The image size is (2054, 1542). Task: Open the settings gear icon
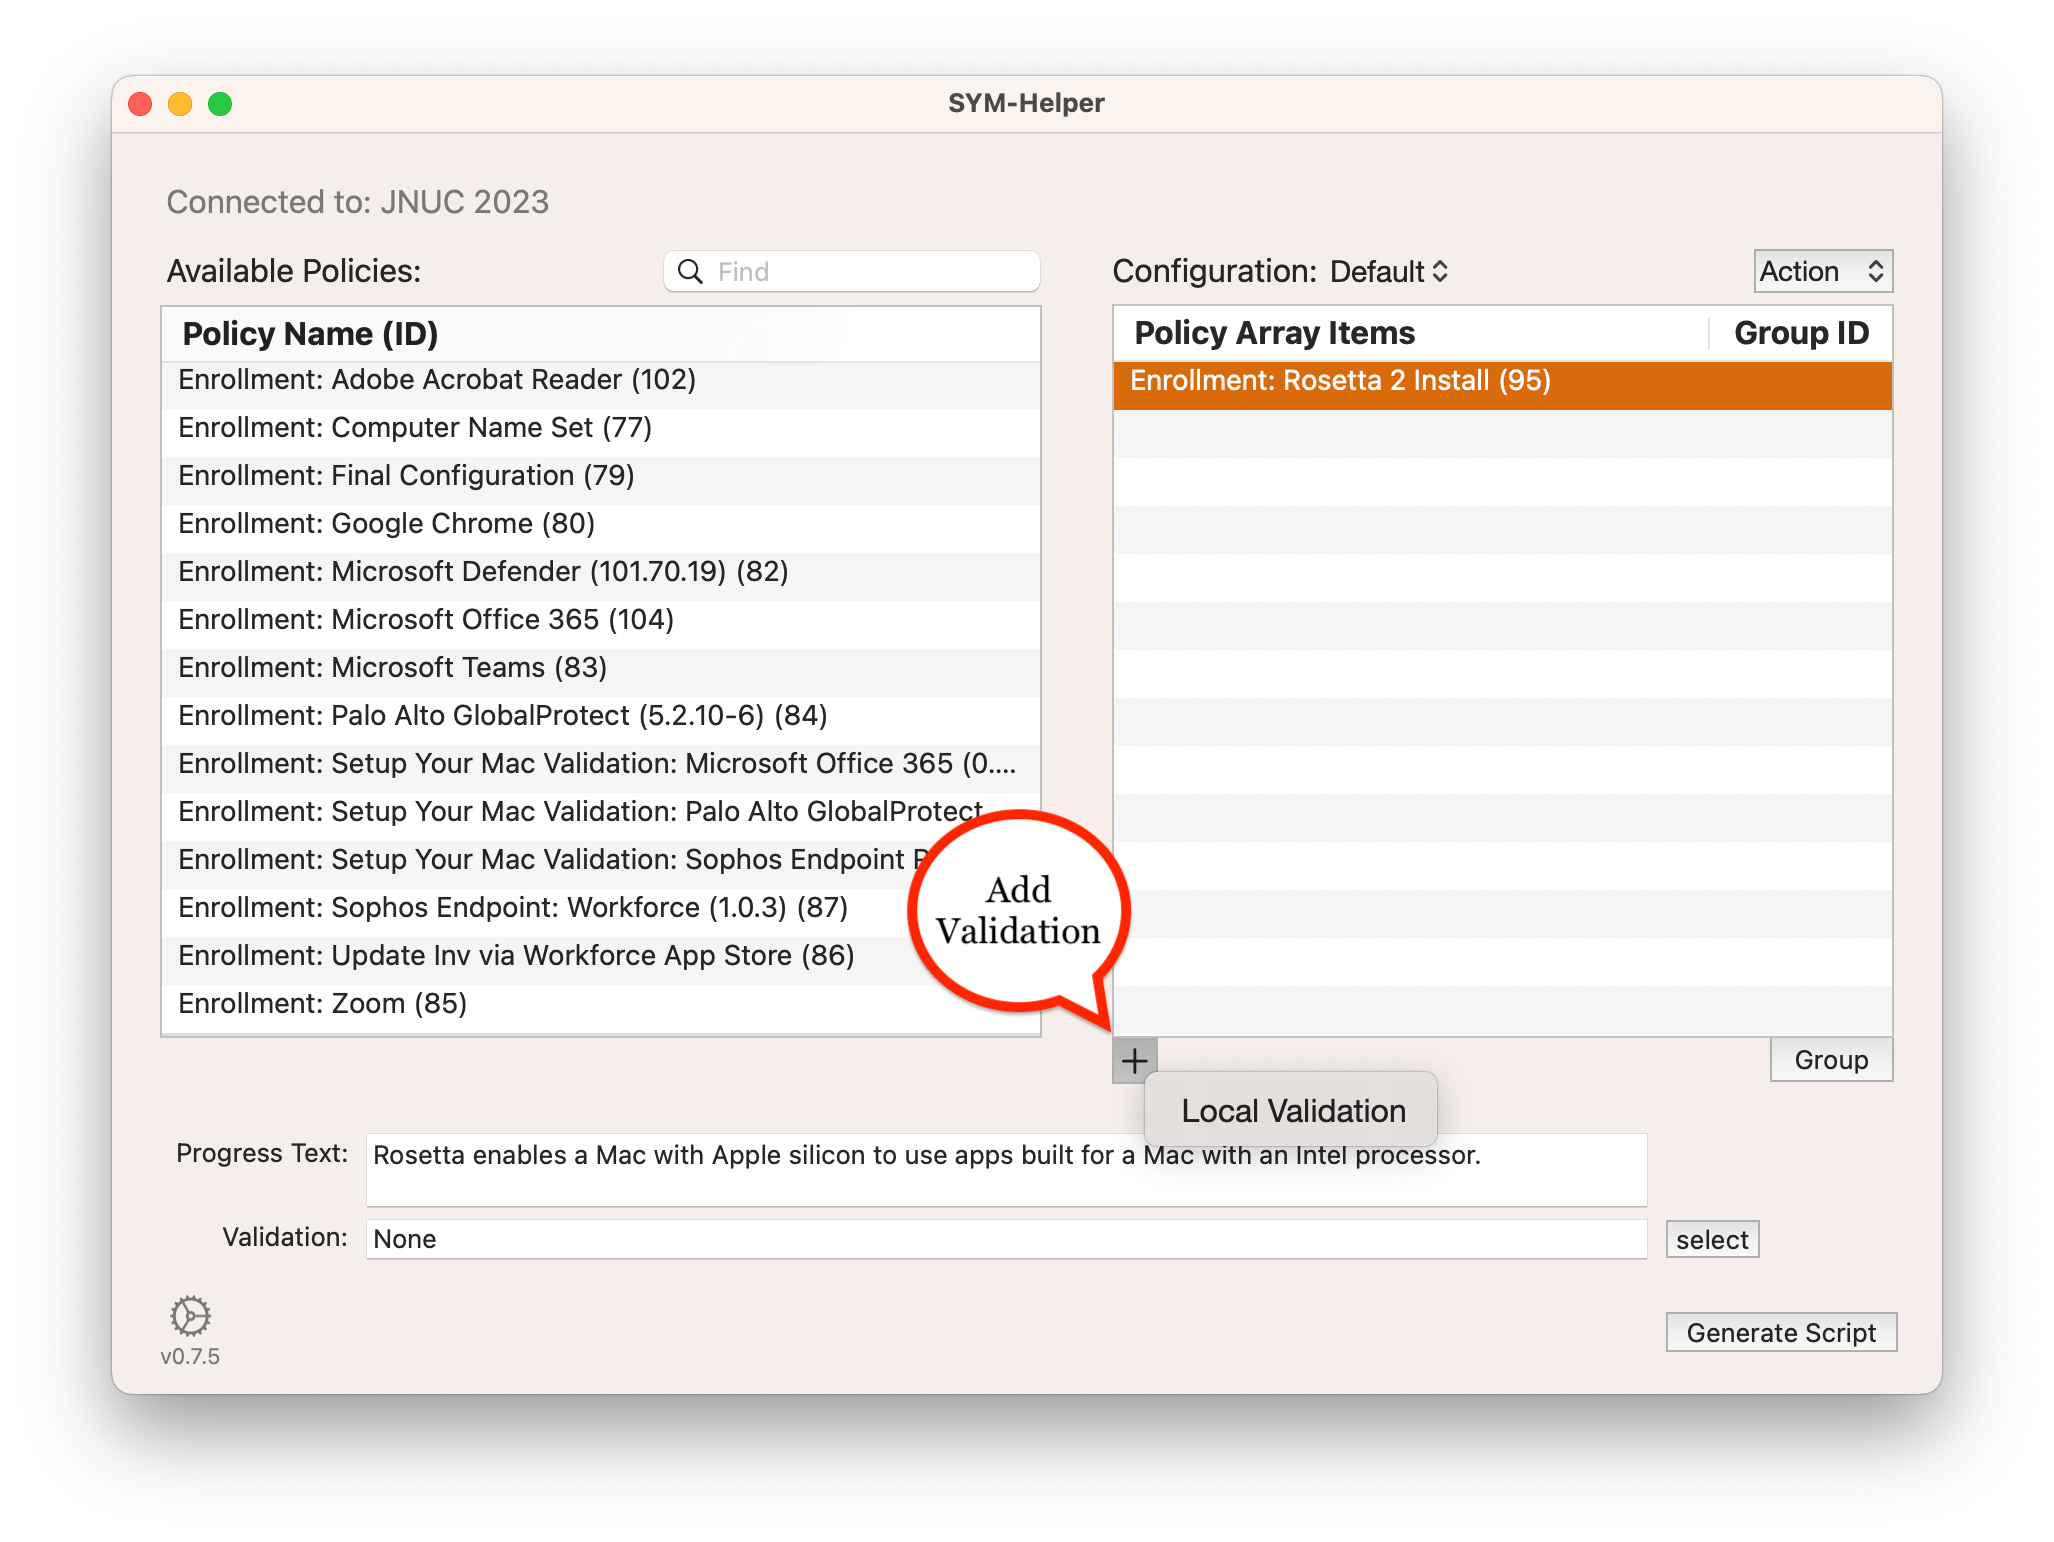(190, 1316)
